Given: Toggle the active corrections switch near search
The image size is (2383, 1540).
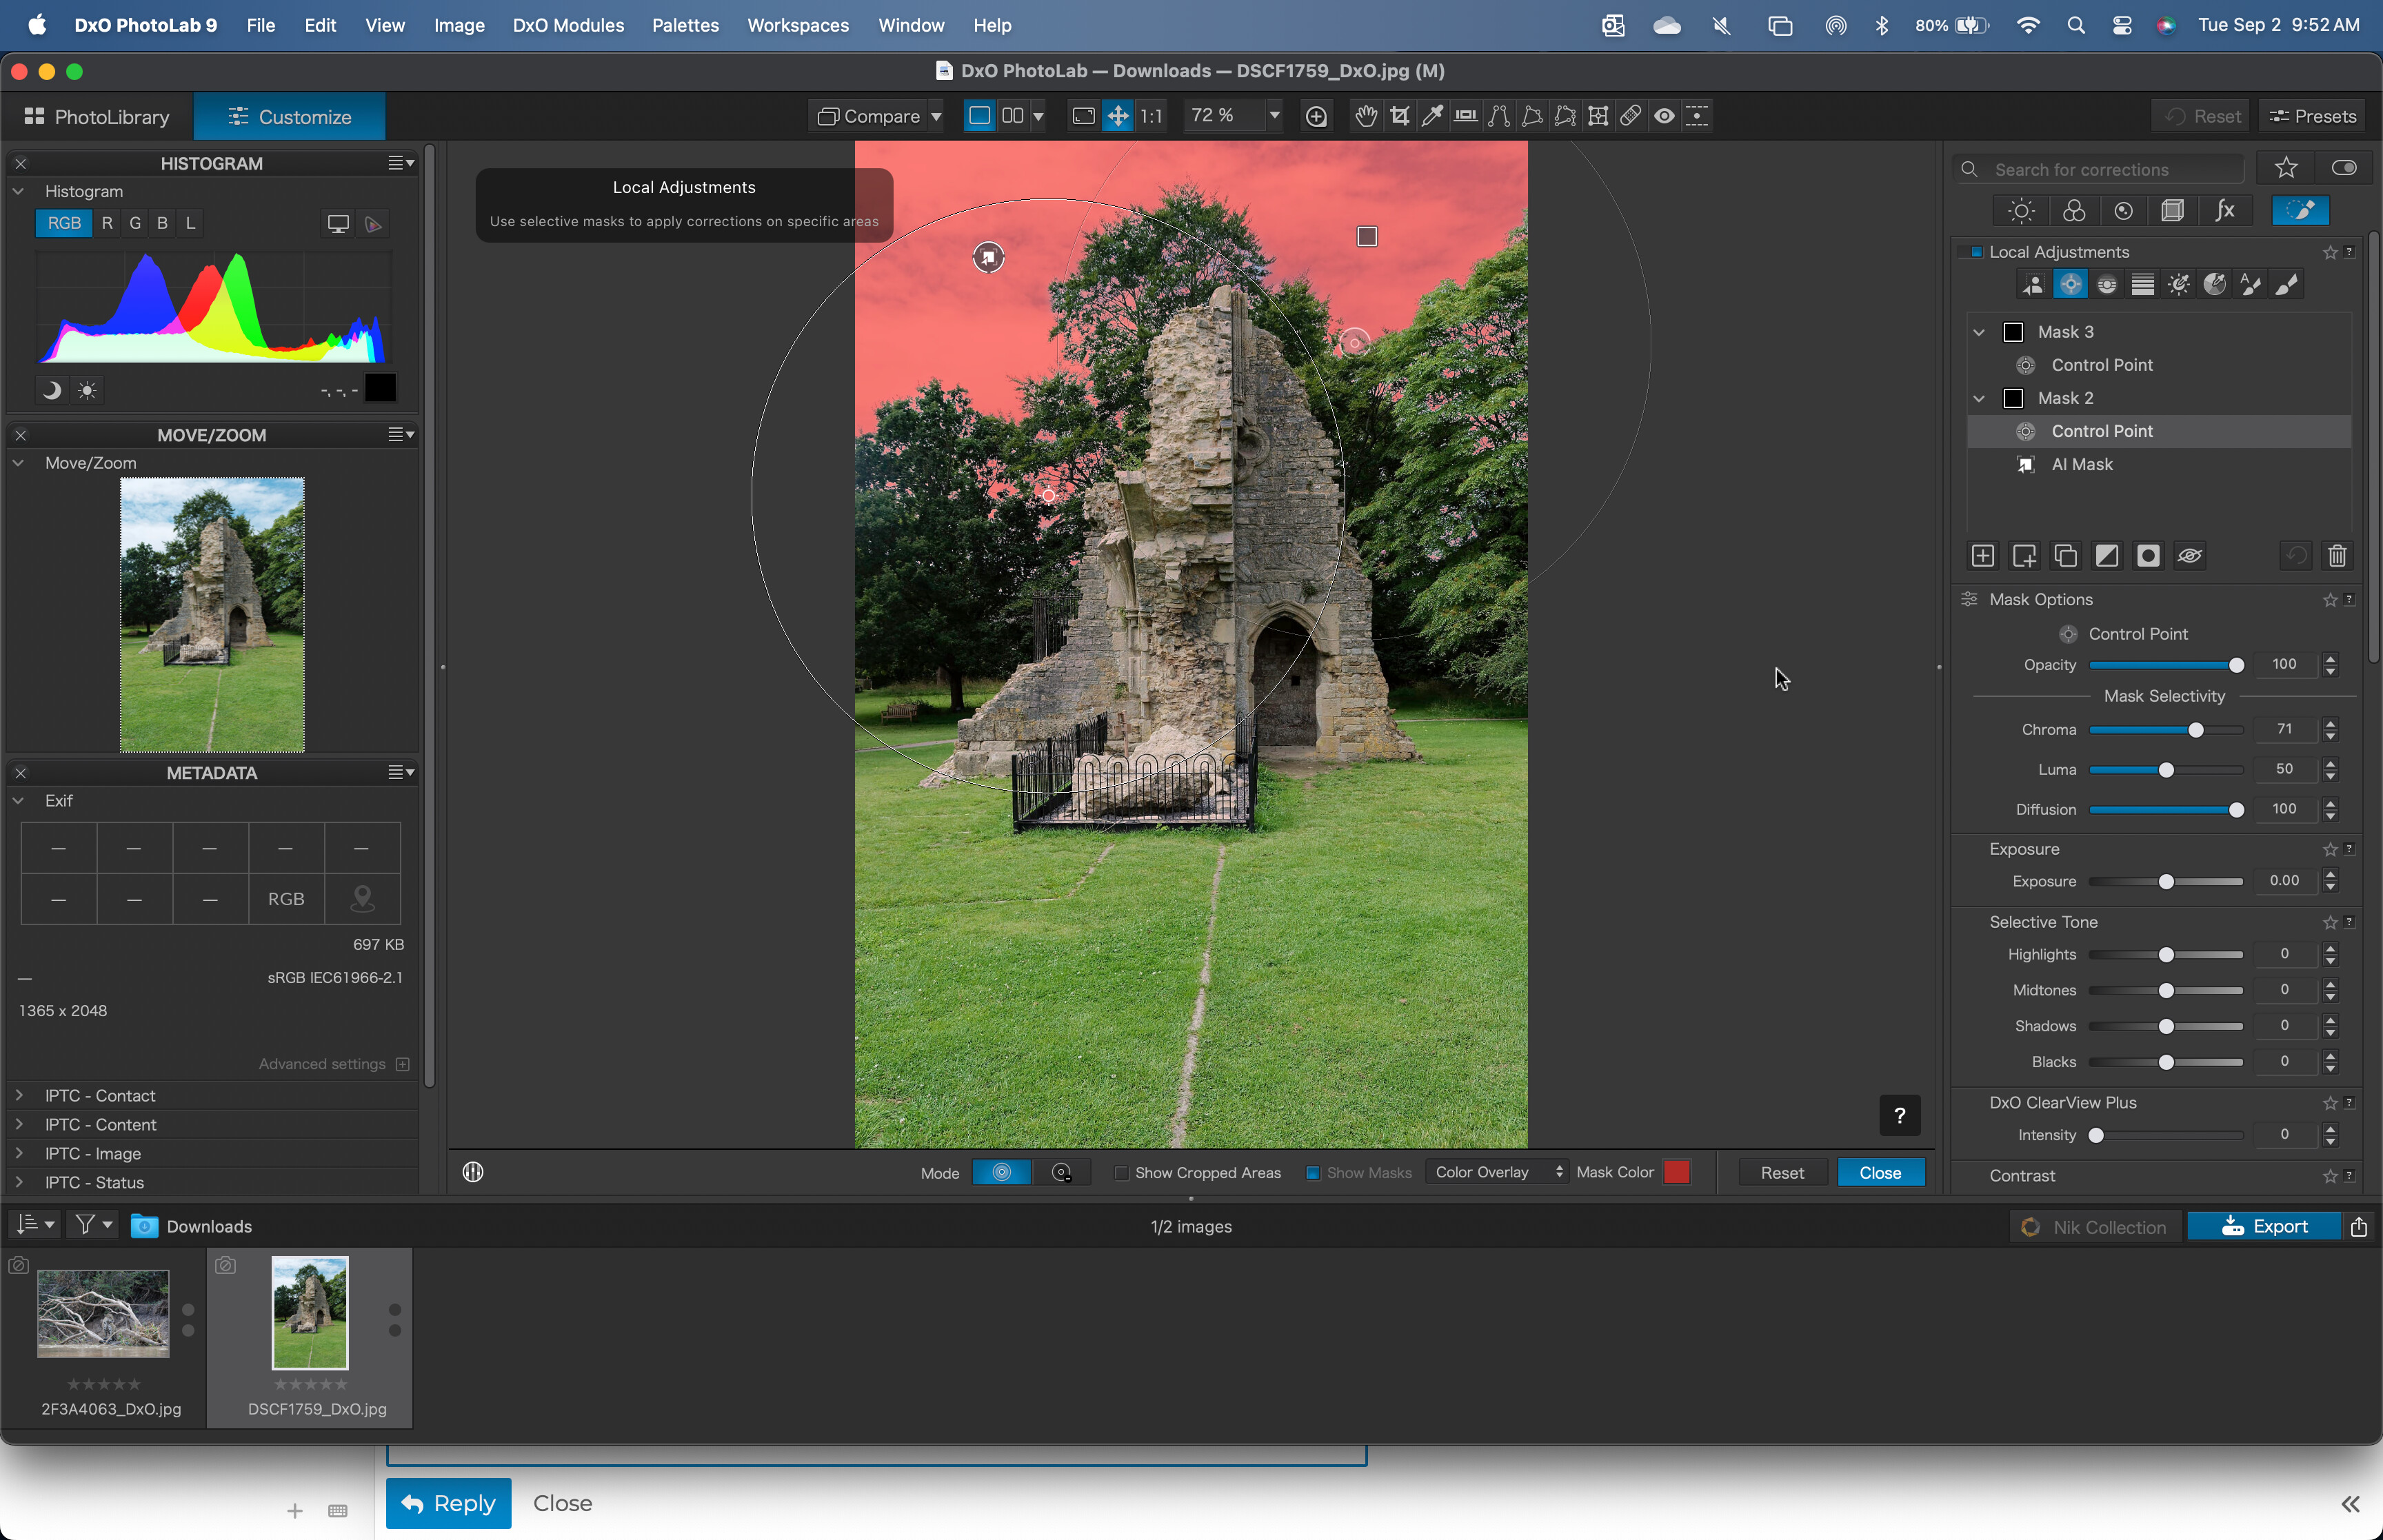Looking at the screenshot, I should [x=2343, y=168].
